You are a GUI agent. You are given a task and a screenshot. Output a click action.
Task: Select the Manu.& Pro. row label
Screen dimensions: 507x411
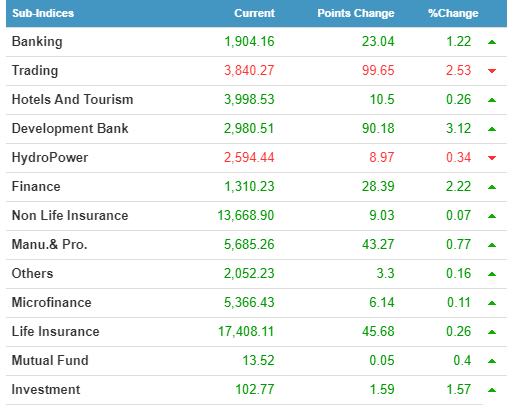[49, 244]
